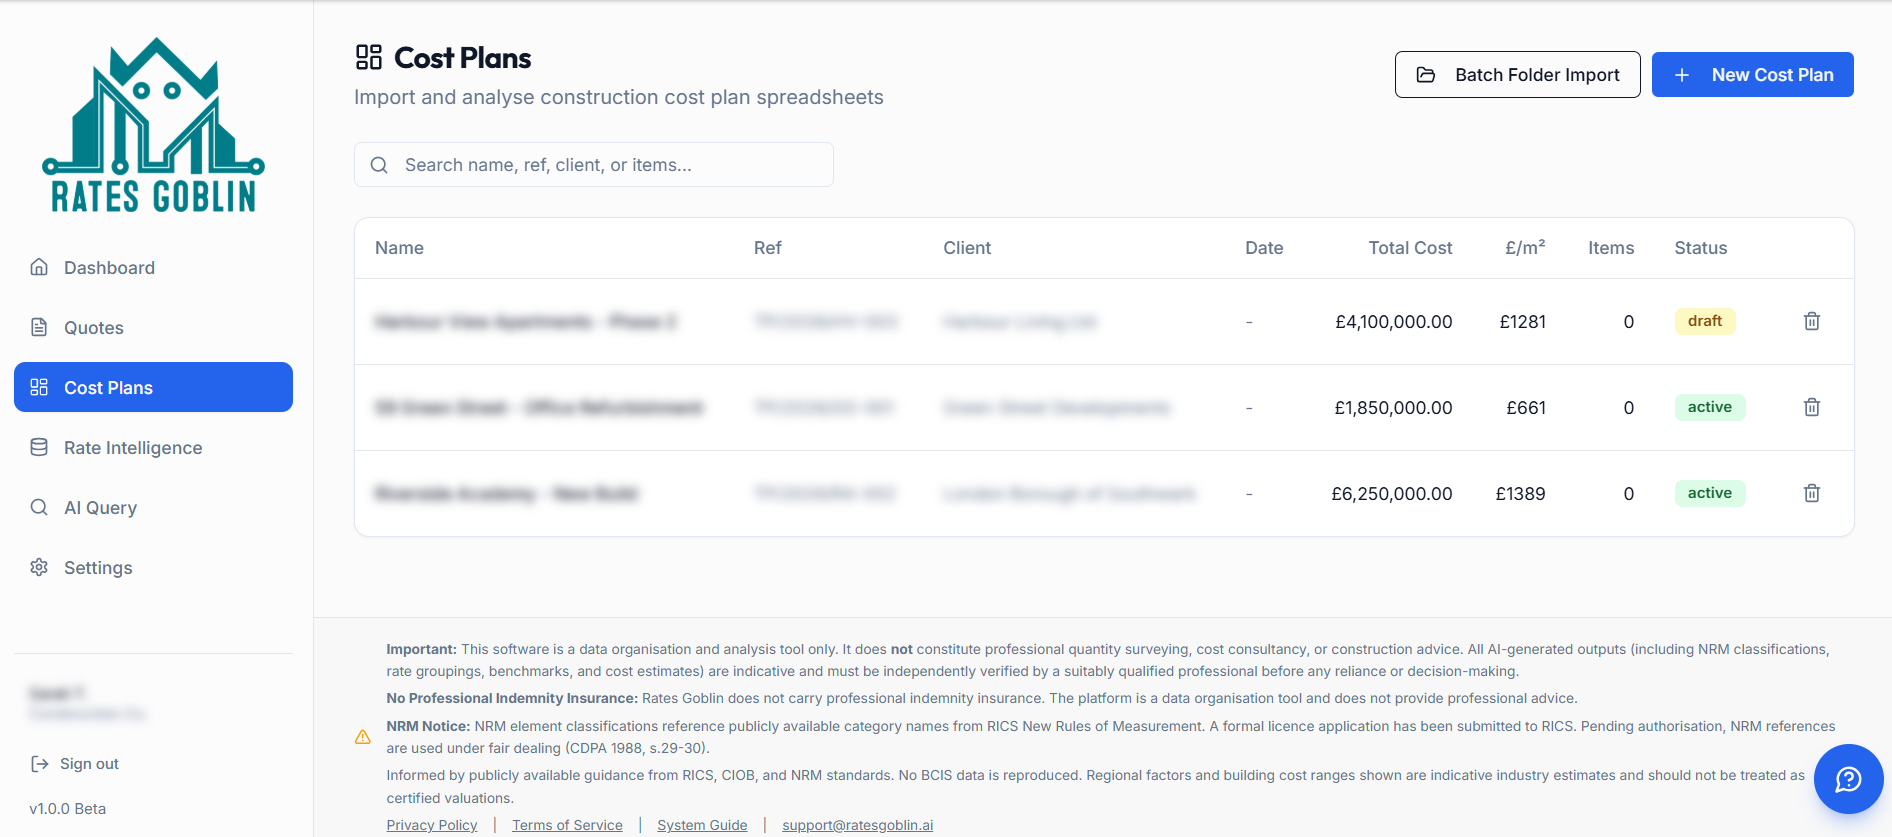Navigate to Quotes in the sidebar
Image resolution: width=1892 pixels, height=837 pixels.
pyautogui.click(x=93, y=327)
